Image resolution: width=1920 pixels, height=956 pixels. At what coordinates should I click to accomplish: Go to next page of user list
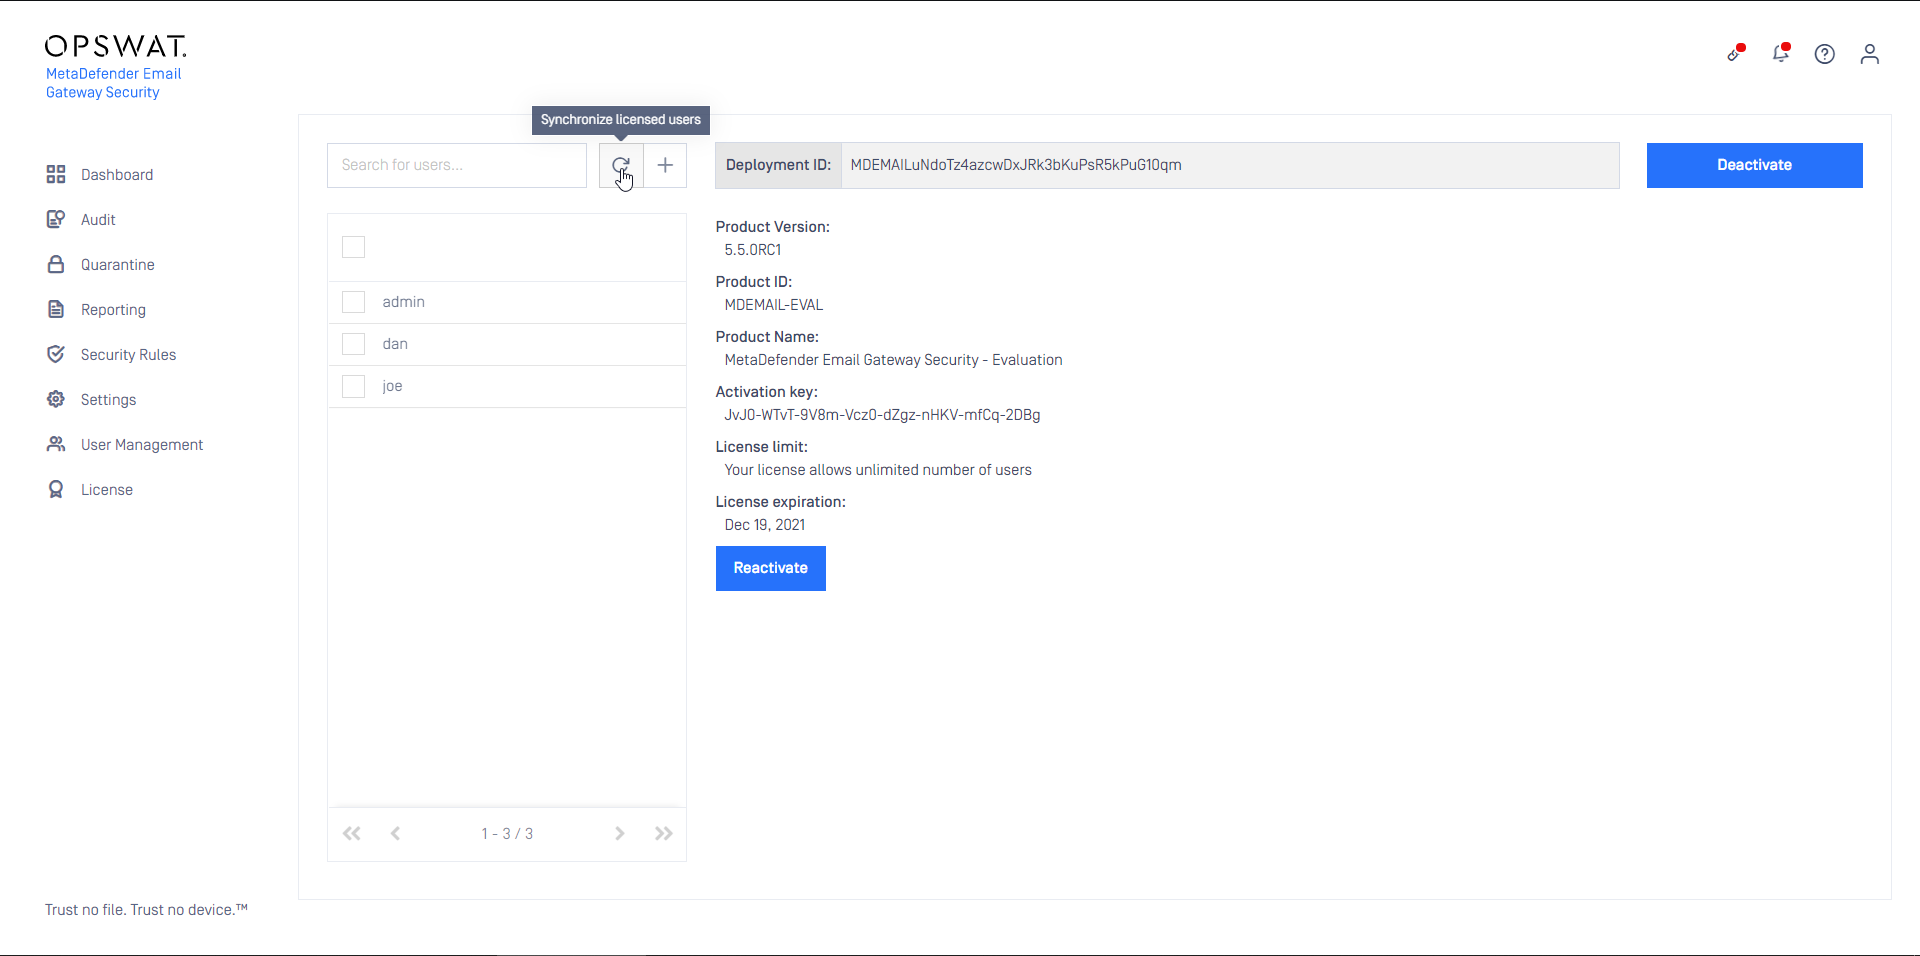coord(620,833)
